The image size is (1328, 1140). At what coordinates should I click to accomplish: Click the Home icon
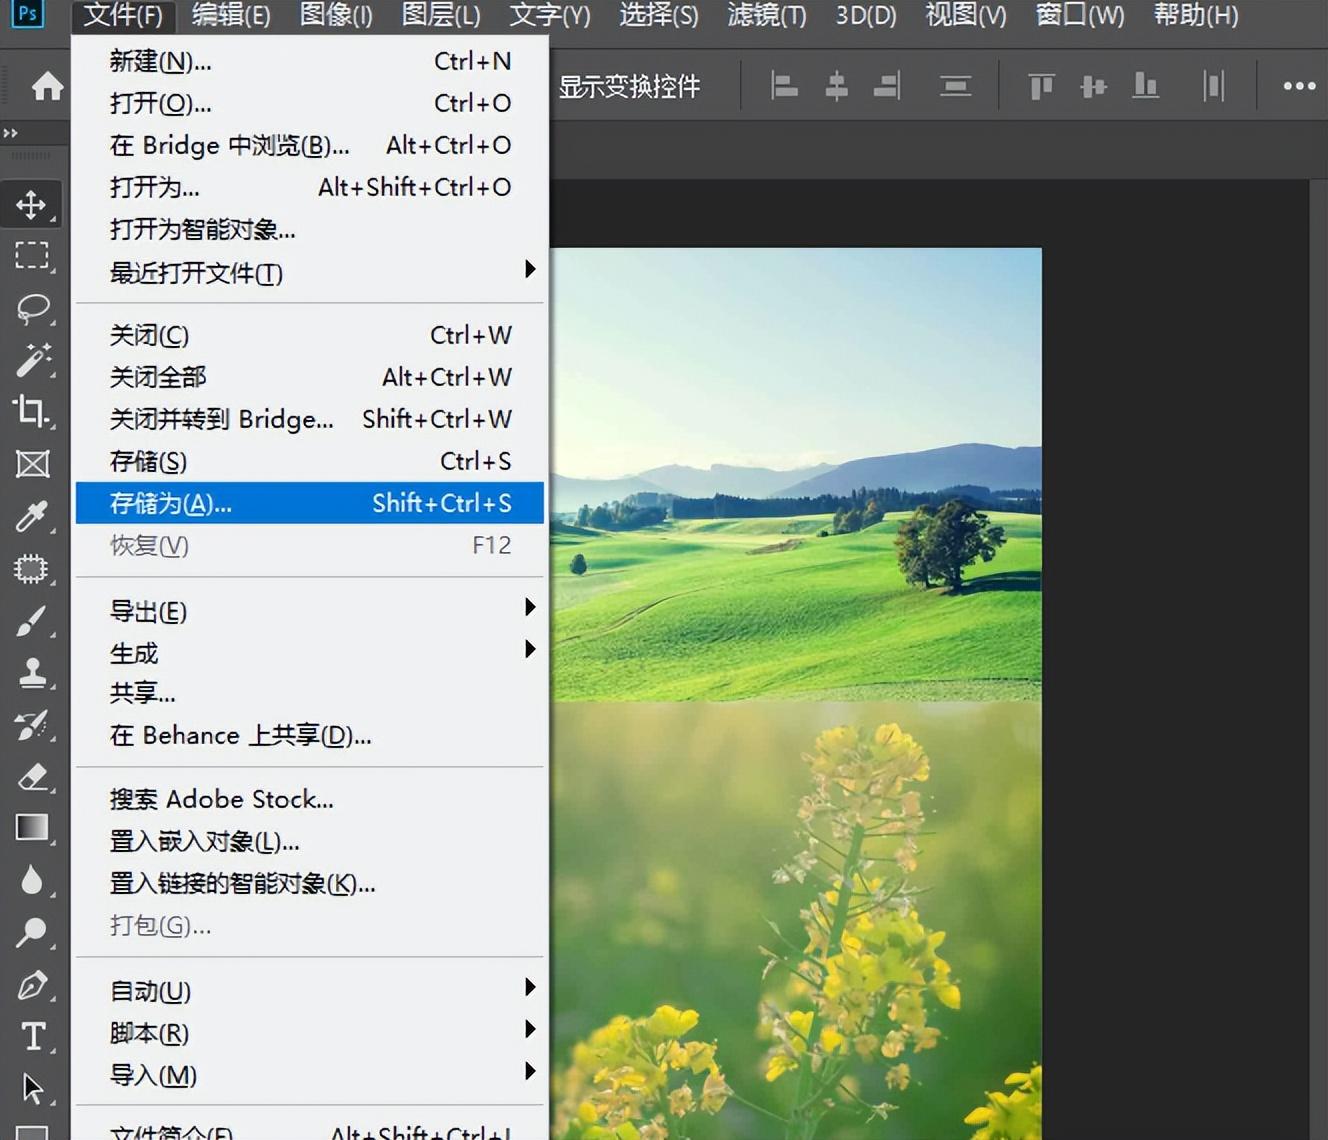pos(47,87)
